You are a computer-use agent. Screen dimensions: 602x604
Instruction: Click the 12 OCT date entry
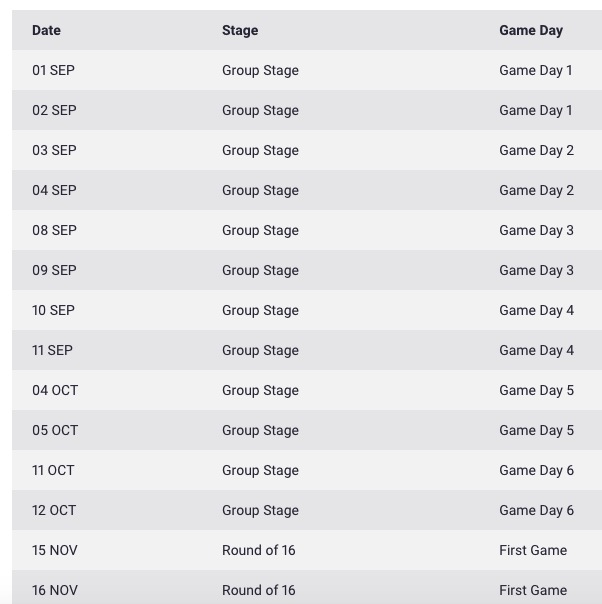coord(54,510)
